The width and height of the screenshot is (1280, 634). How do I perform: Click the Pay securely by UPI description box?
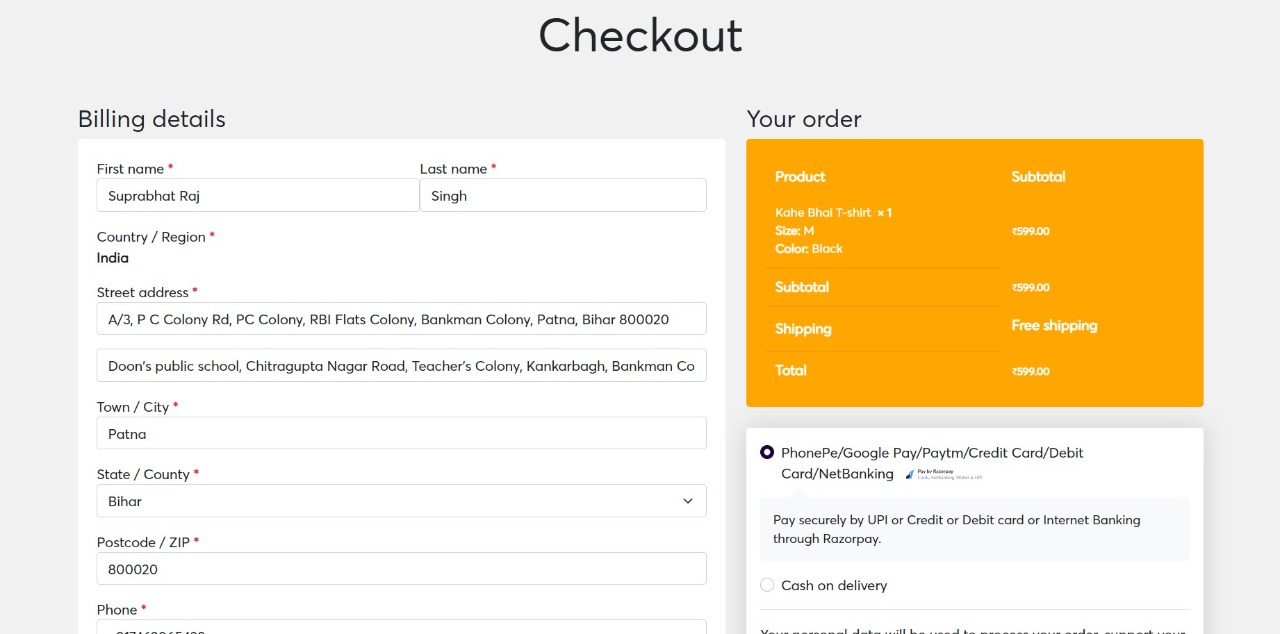pyautogui.click(x=974, y=529)
